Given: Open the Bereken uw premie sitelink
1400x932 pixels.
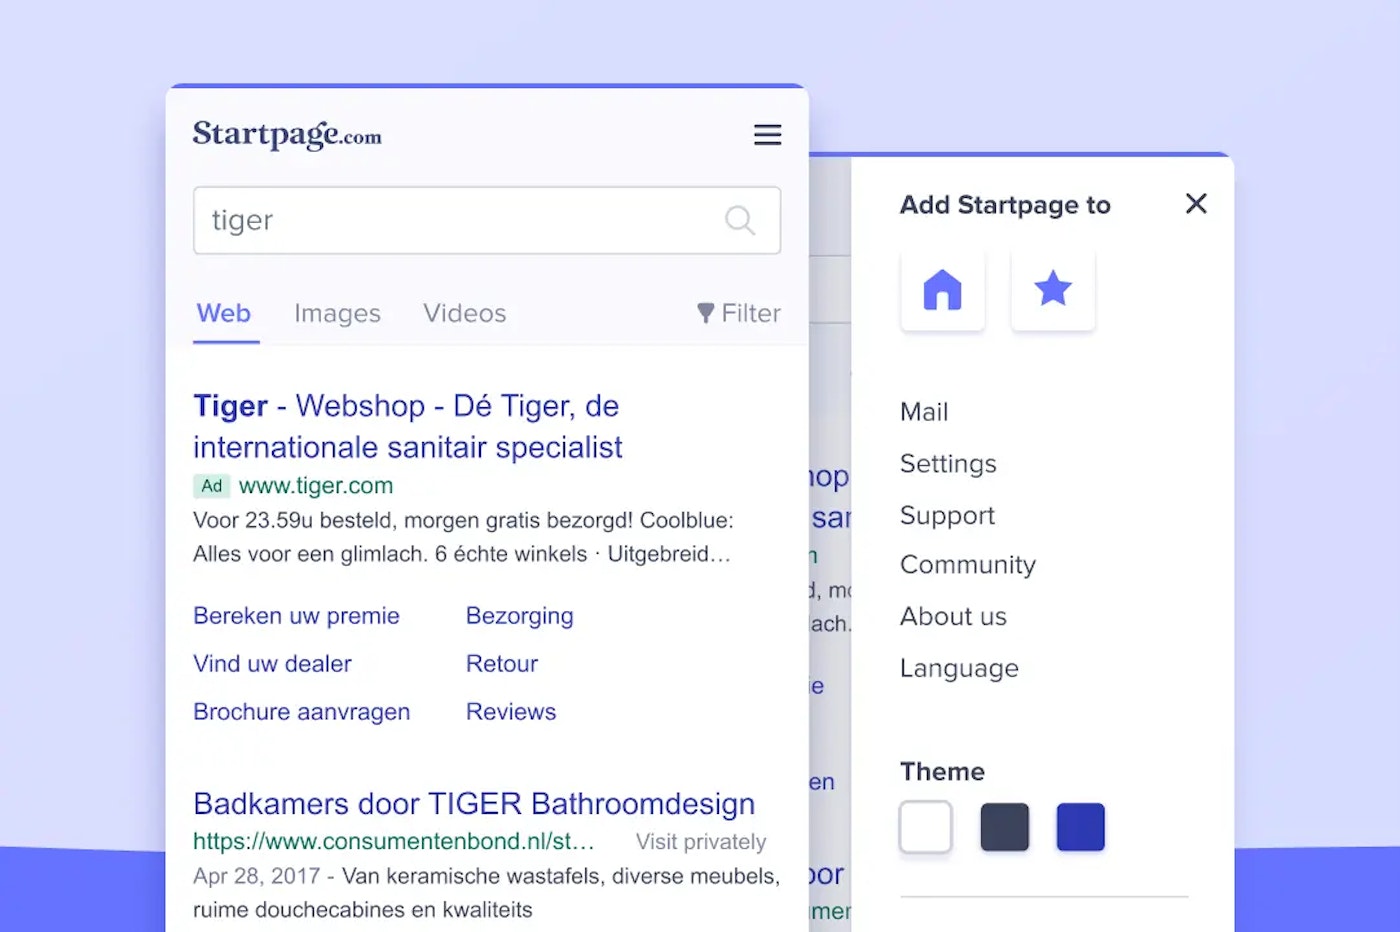Looking at the screenshot, I should [296, 616].
